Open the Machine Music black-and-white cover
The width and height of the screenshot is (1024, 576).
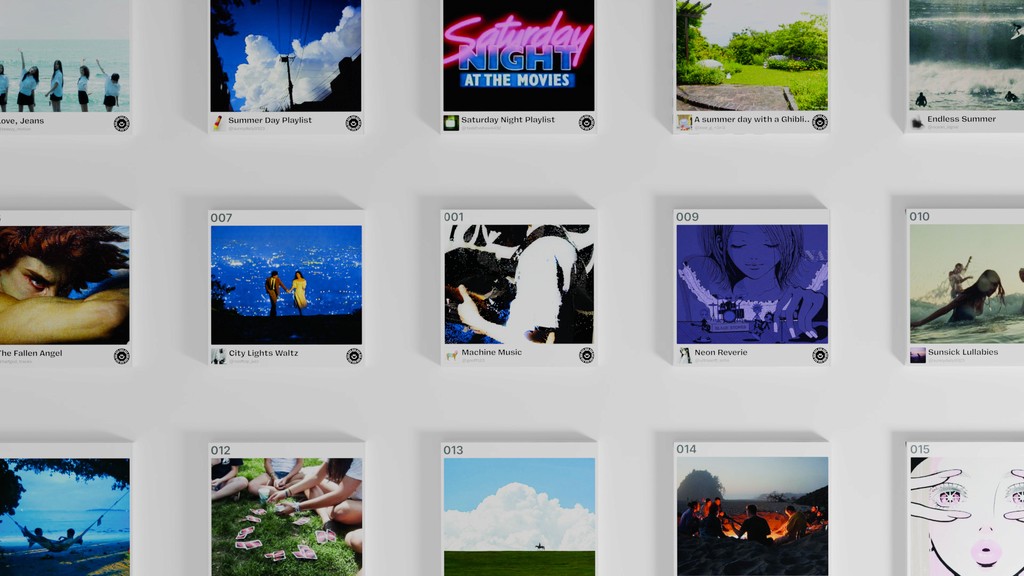pos(519,284)
